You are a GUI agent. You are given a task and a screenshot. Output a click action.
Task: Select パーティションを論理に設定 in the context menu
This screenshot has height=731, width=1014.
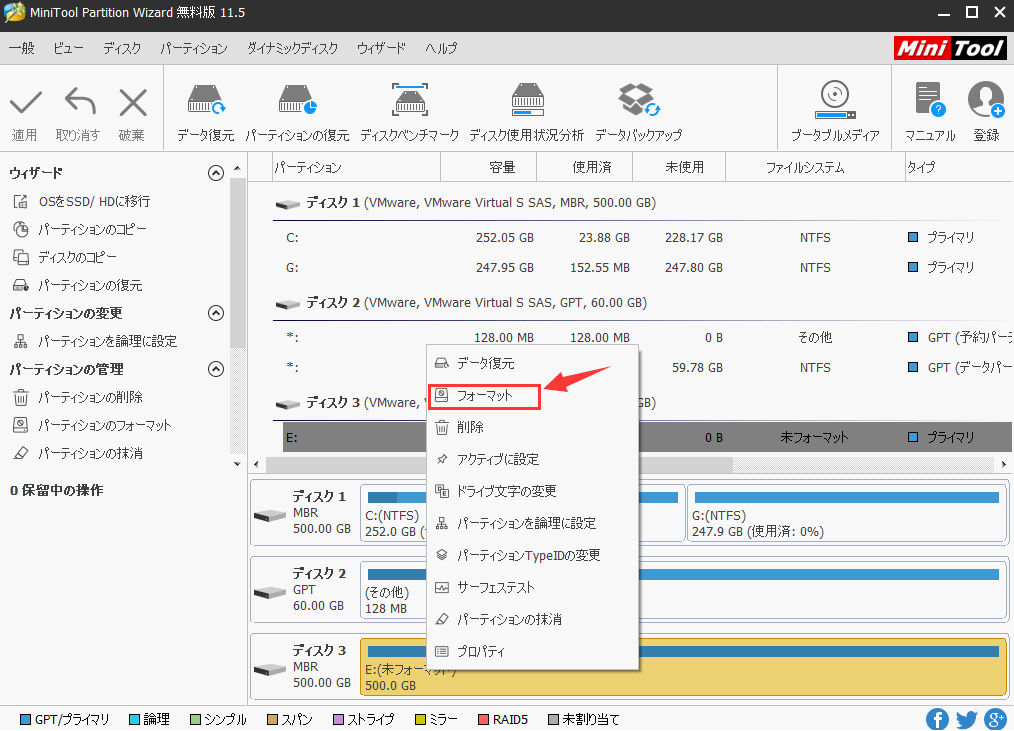[x=533, y=523]
